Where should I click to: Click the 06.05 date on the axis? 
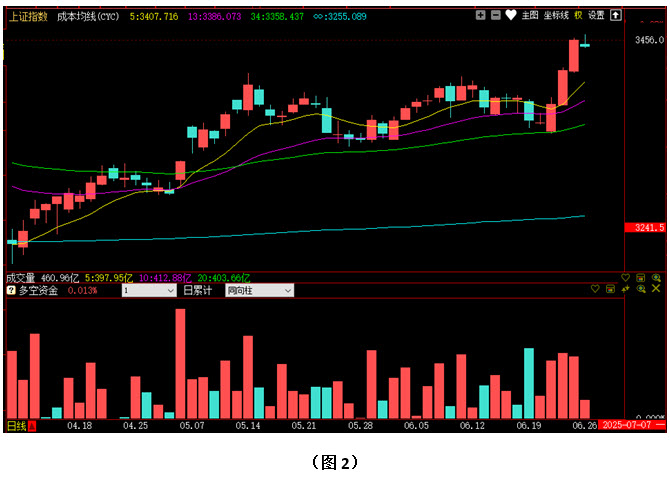416,425
